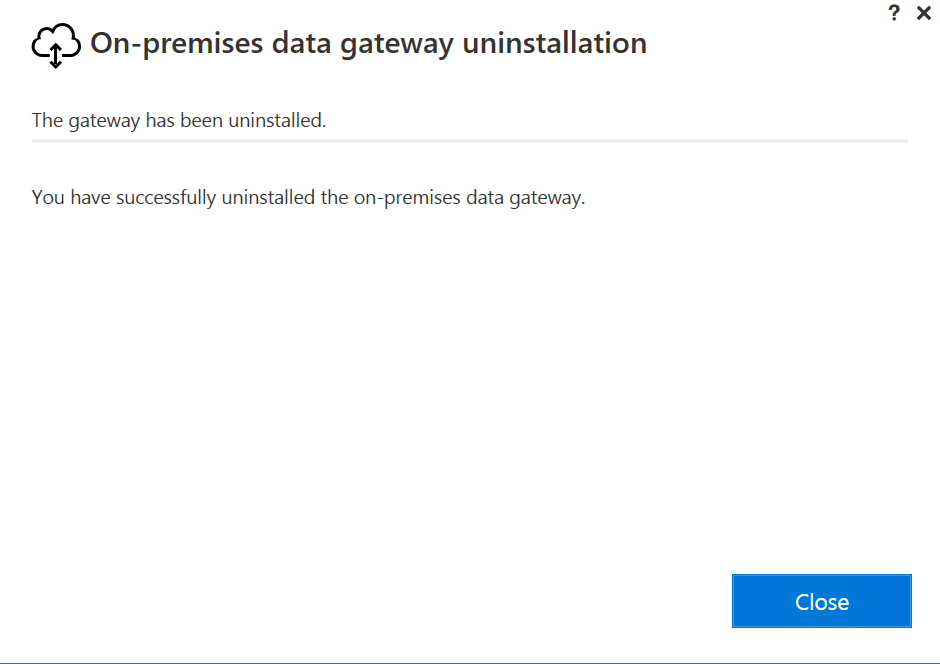Click the 'On-premises data gateway uninstallation' heading

[x=368, y=44]
